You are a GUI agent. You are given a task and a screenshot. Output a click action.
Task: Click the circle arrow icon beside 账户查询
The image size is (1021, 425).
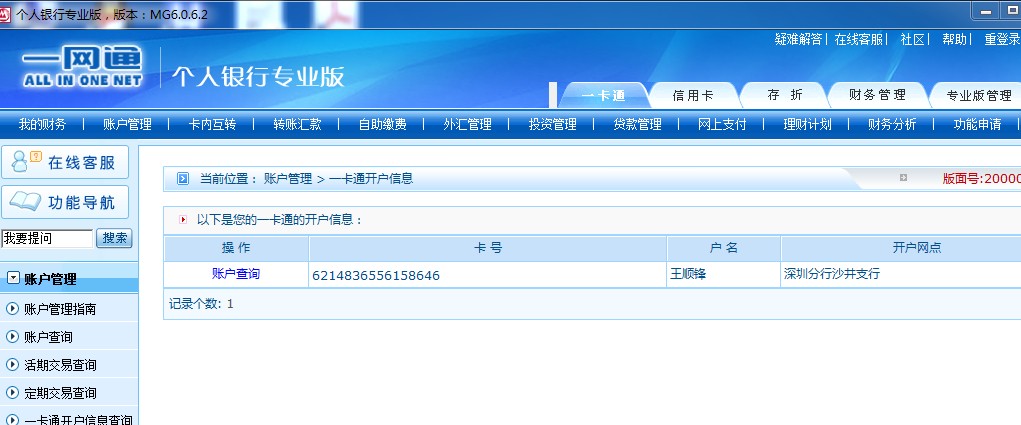click(12, 336)
